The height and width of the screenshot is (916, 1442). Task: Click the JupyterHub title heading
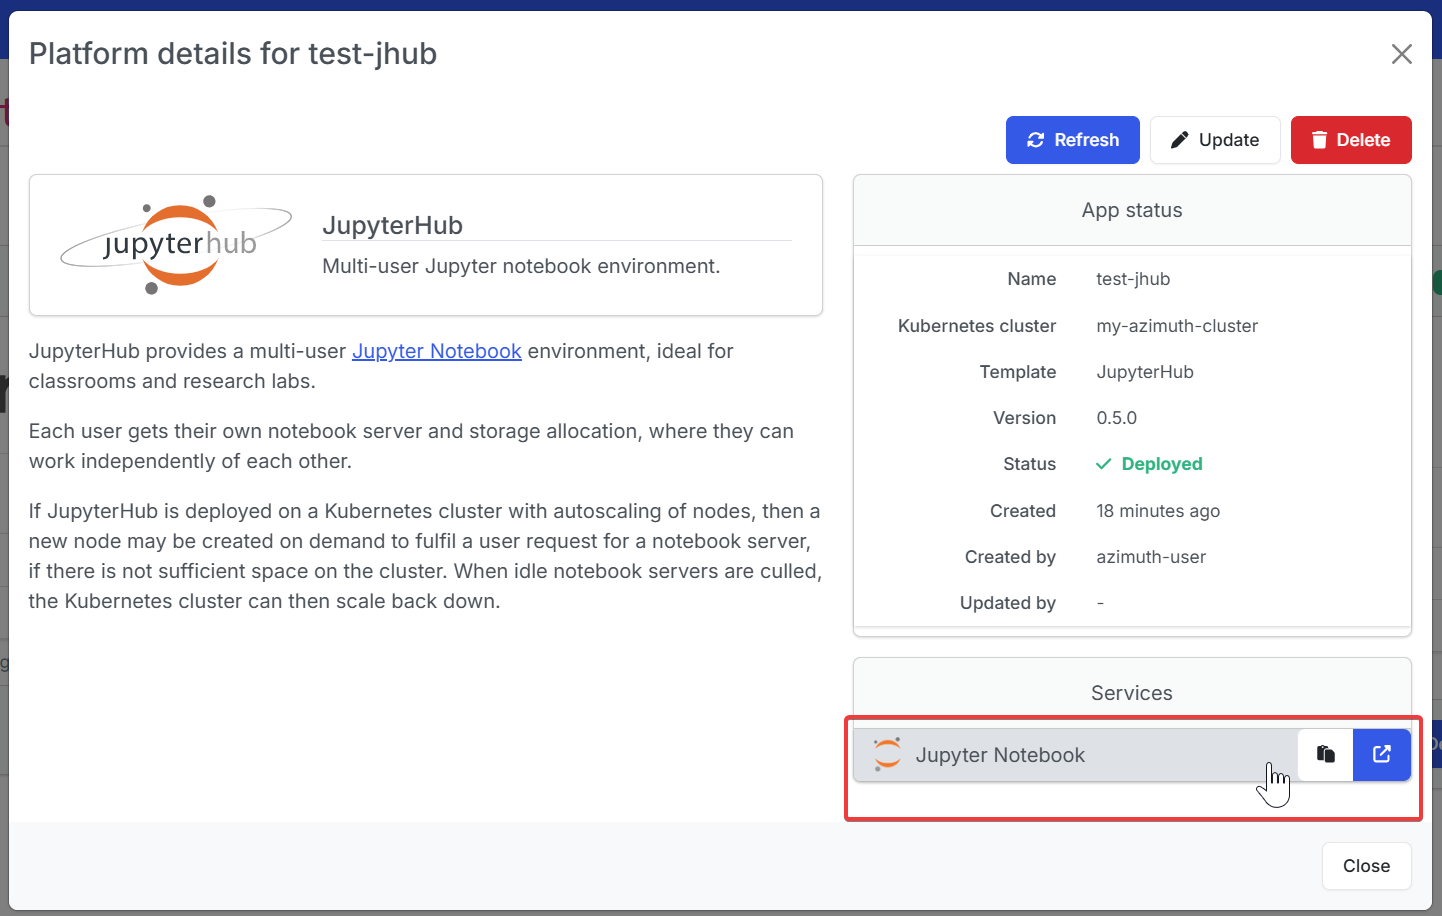tap(392, 226)
